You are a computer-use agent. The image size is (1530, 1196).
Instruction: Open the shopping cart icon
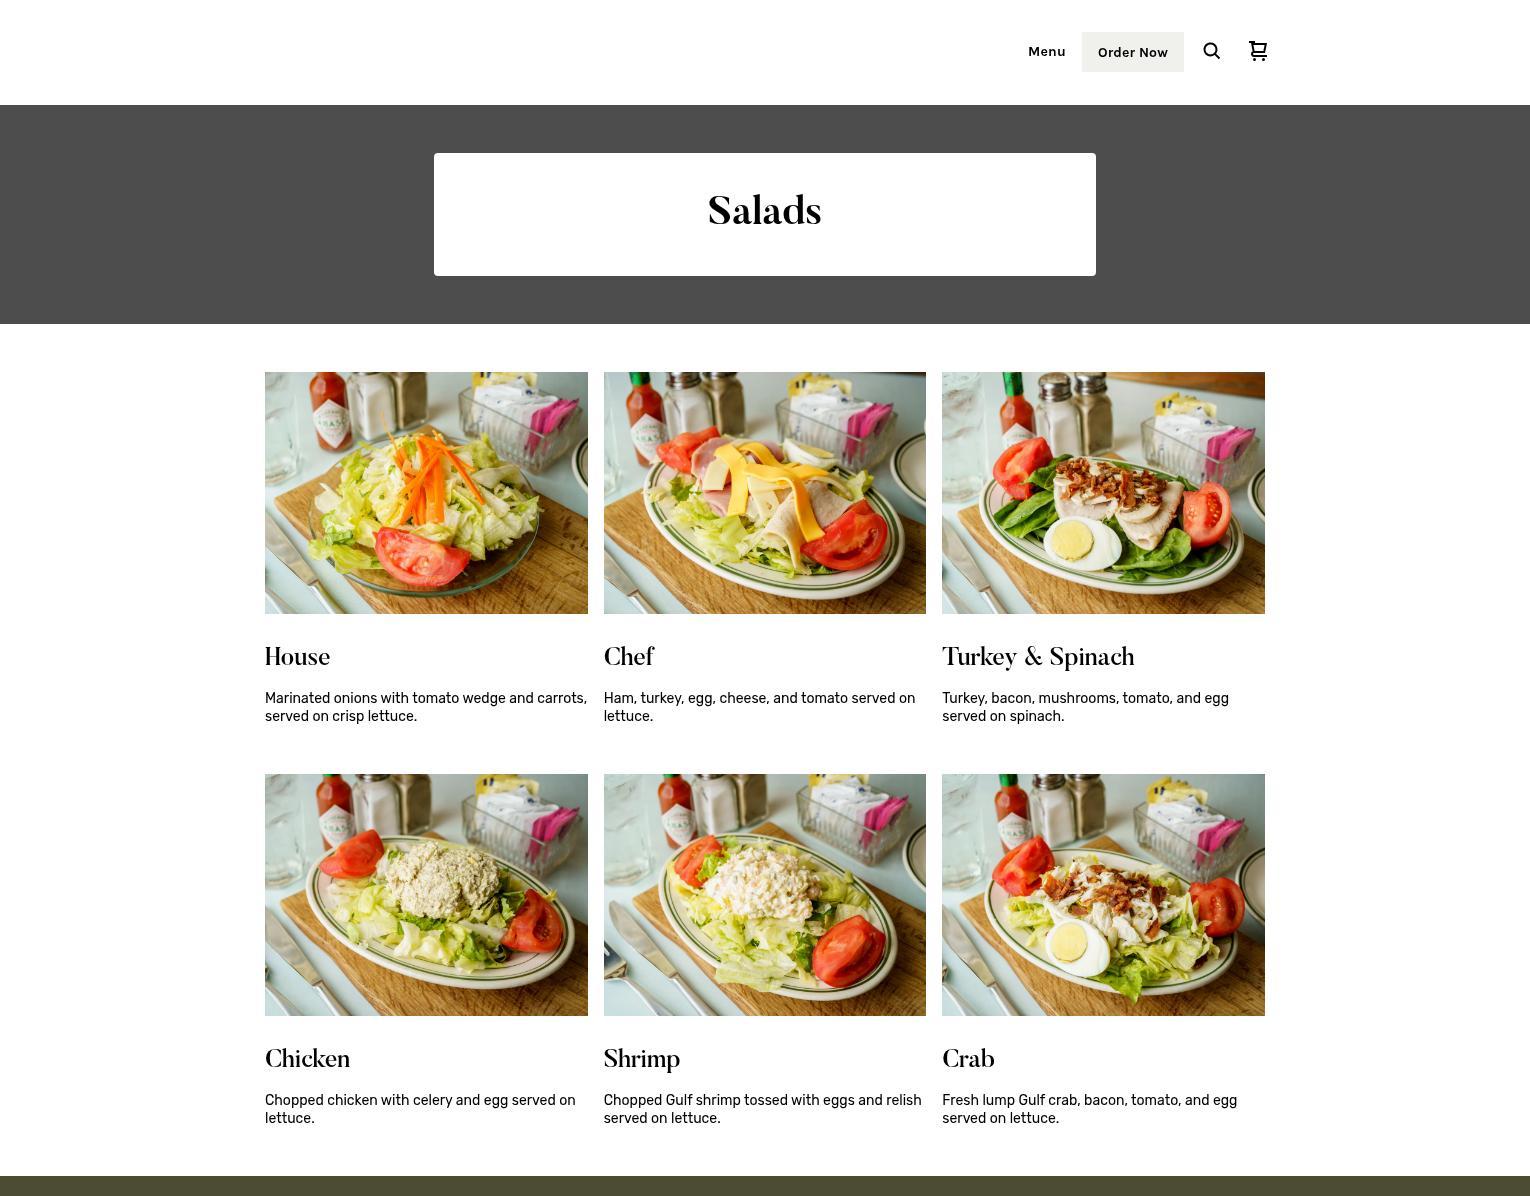pyautogui.click(x=1258, y=51)
